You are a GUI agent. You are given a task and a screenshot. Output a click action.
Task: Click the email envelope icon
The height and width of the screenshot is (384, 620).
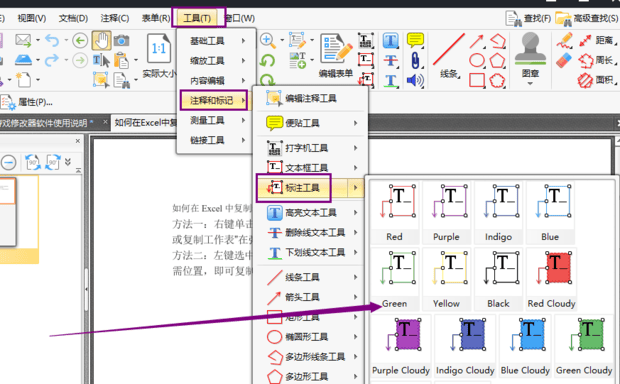tap(23, 40)
